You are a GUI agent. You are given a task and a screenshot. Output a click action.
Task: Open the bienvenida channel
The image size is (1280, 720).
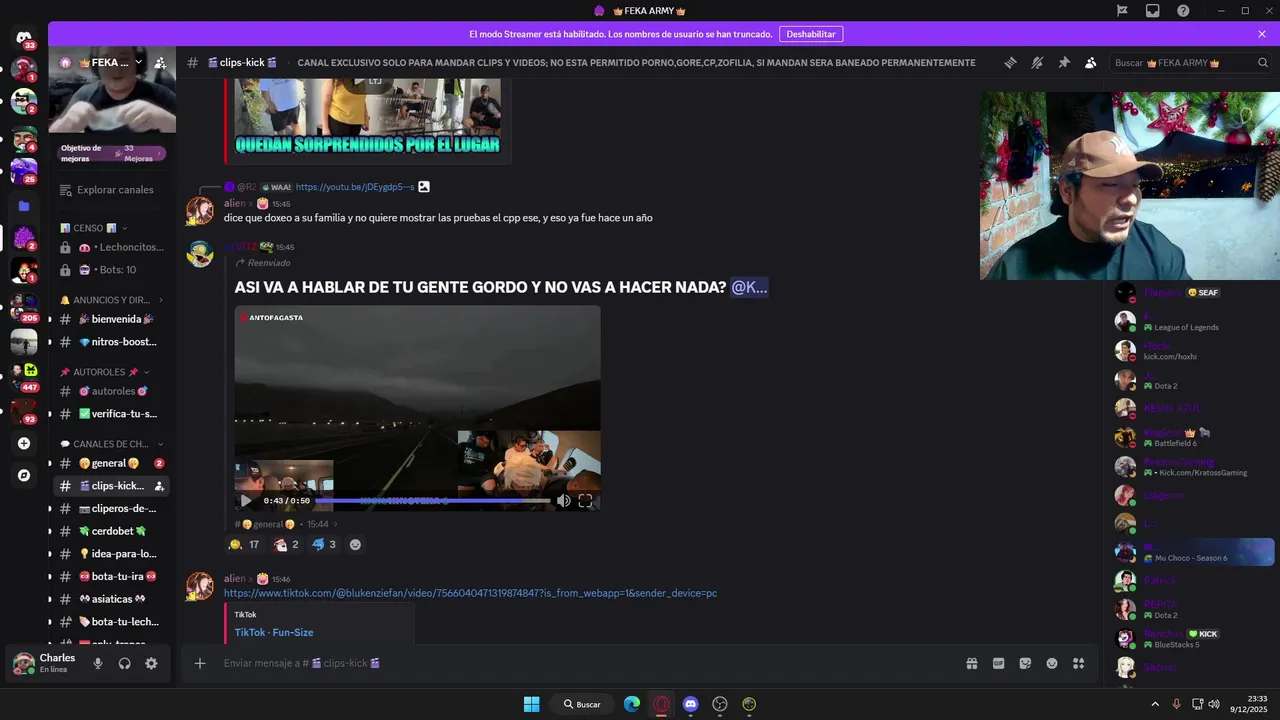(x=111, y=319)
